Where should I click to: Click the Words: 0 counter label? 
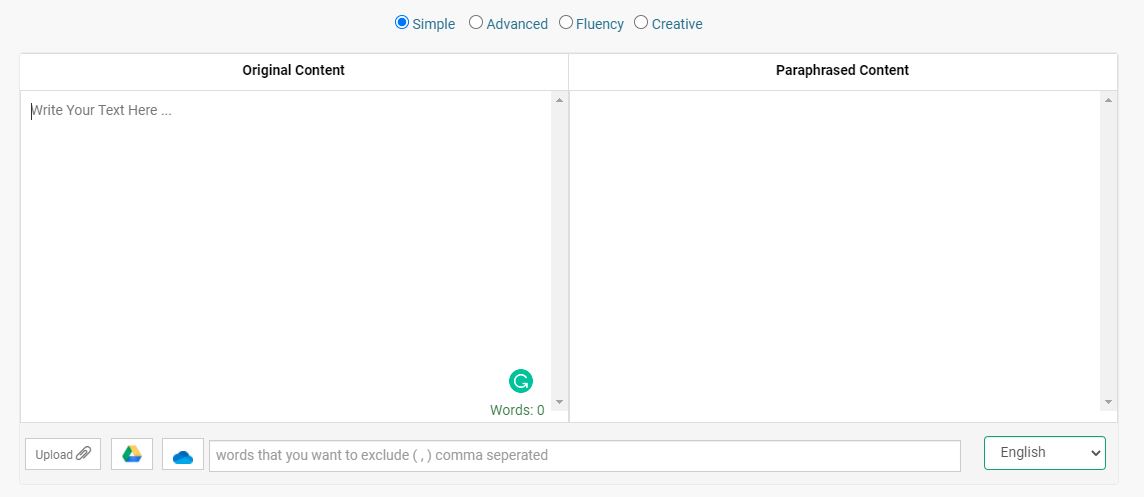(x=517, y=410)
